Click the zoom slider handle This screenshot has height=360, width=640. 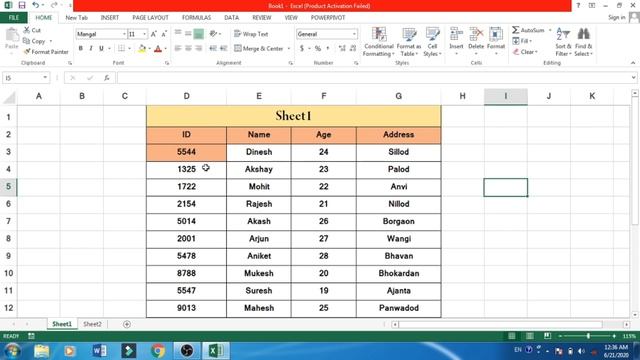(588, 336)
